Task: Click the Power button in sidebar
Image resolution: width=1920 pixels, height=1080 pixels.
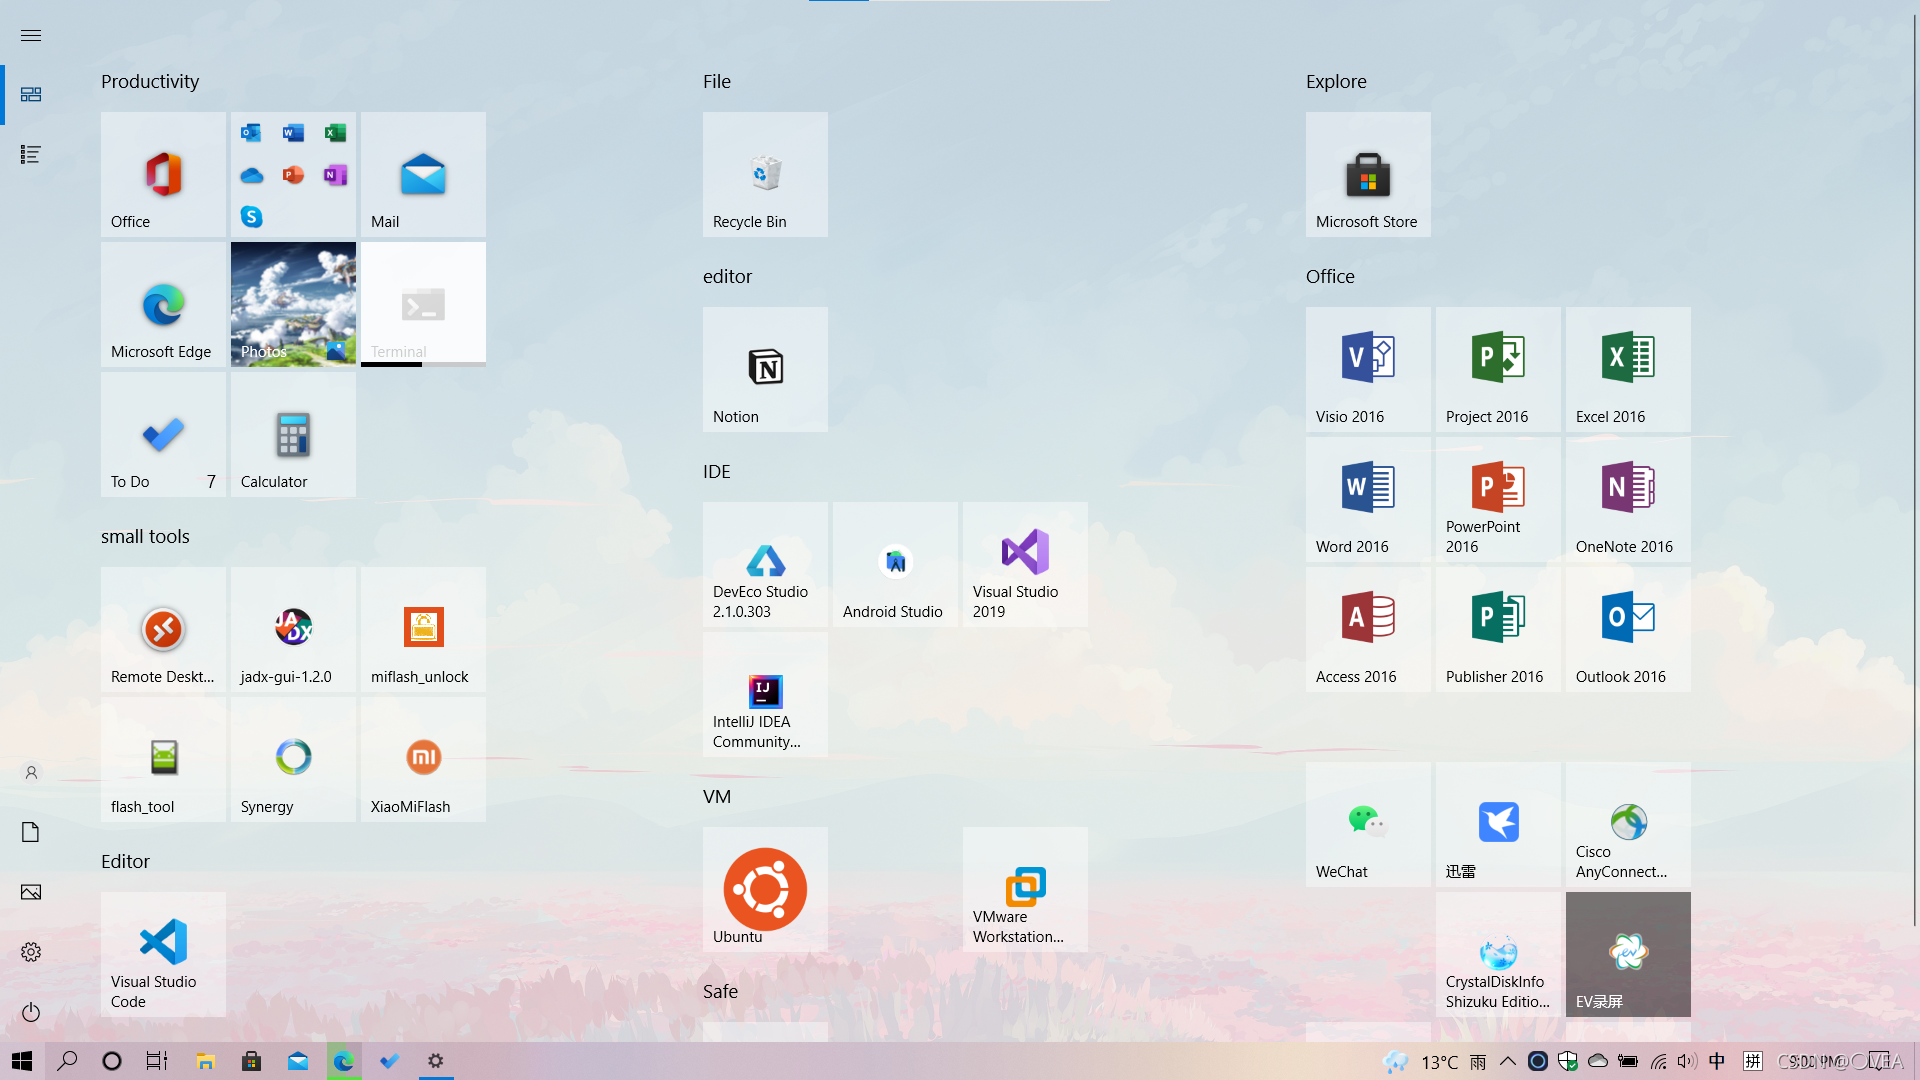Action: click(31, 1012)
